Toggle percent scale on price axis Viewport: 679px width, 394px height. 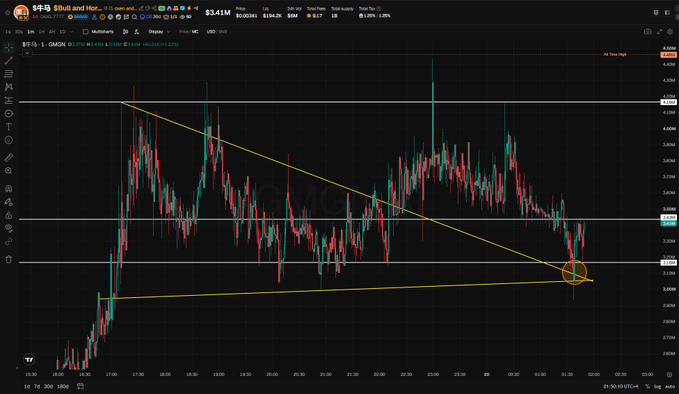pyautogui.click(x=647, y=386)
